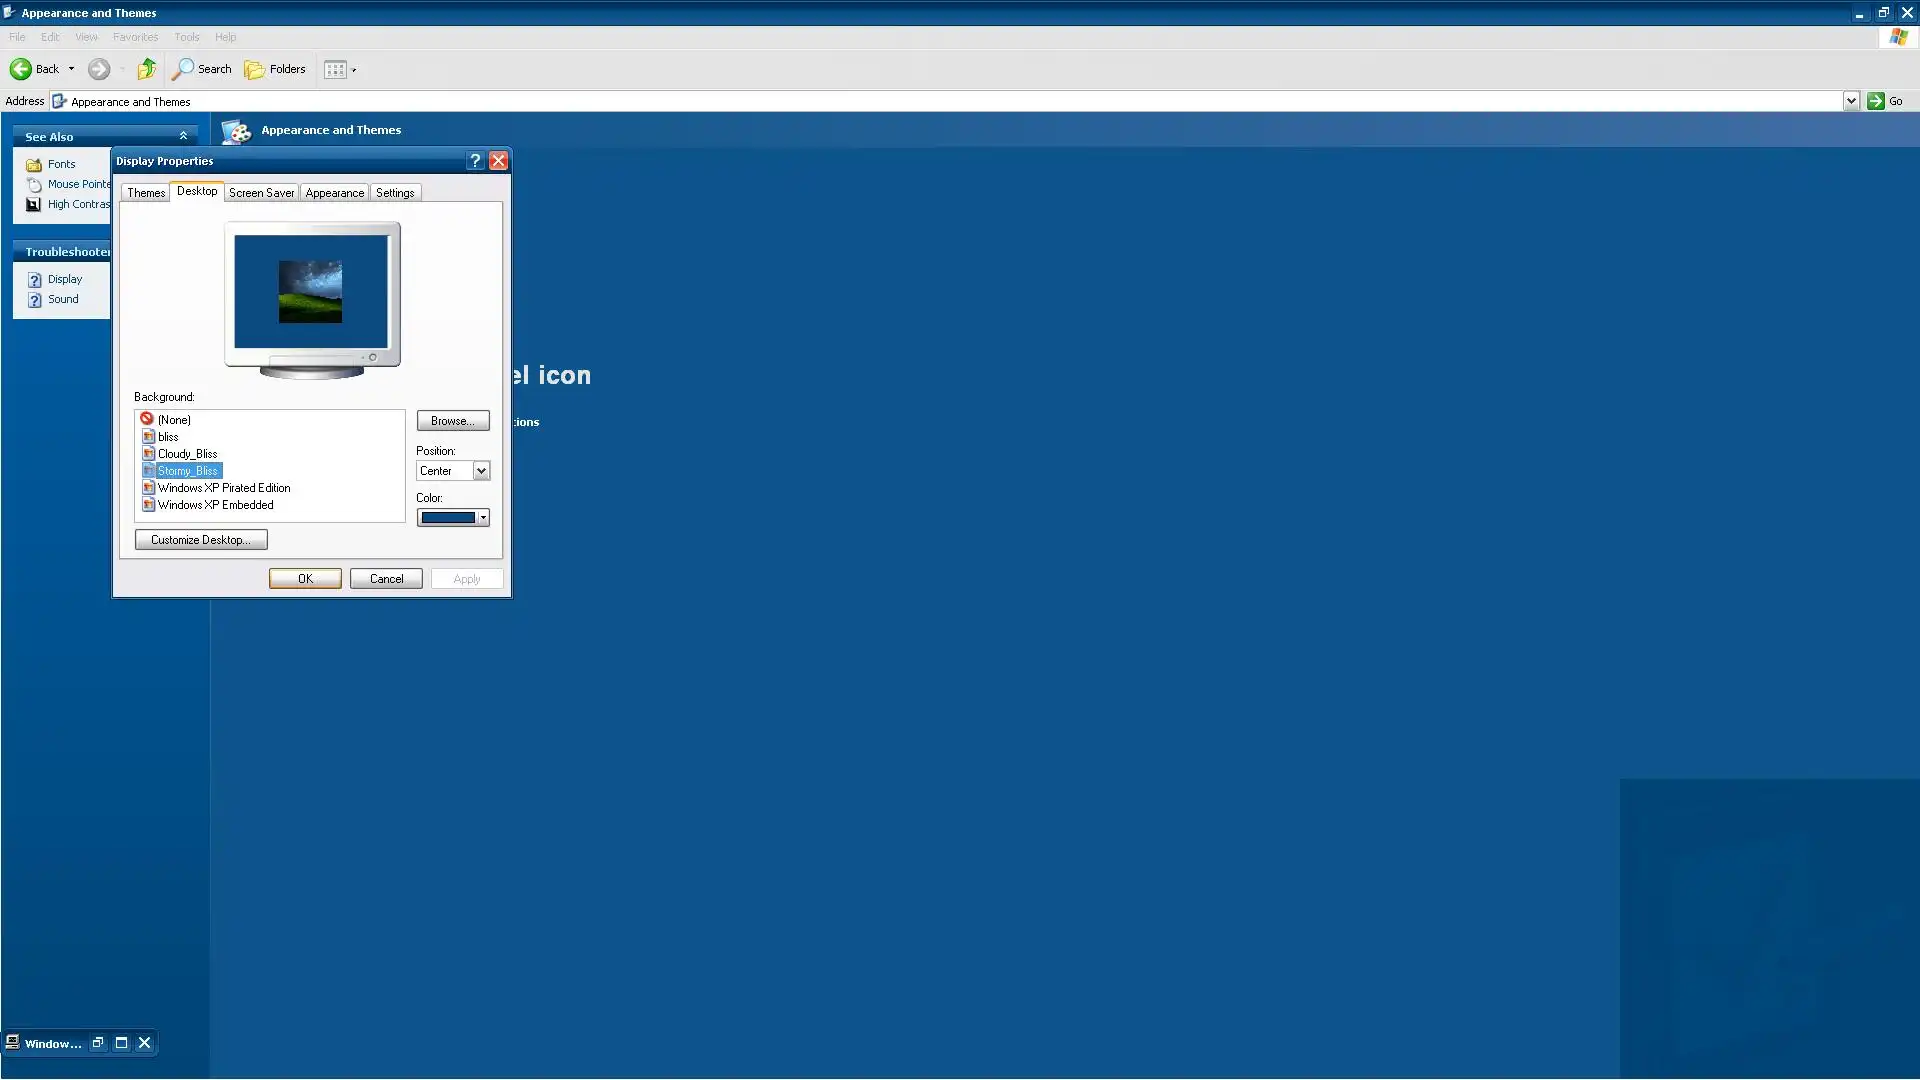Click the Back arrow icon
Image resolution: width=1920 pixels, height=1080 pixels.
click(x=20, y=69)
